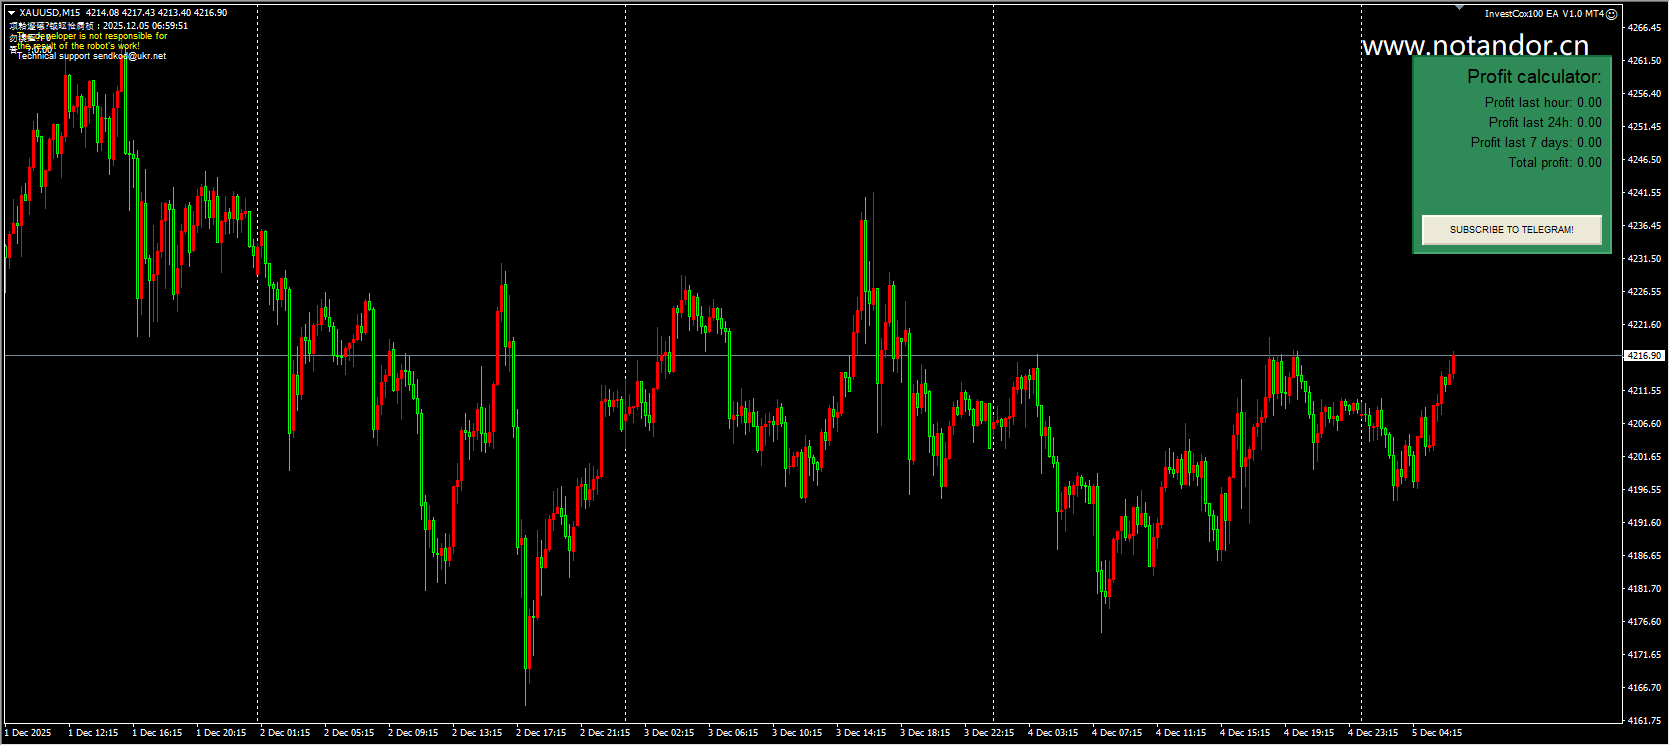This screenshot has height=746, width=1670.
Task: Click the 4 Dec 15:15 time axis label
Action: (x=1245, y=733)
